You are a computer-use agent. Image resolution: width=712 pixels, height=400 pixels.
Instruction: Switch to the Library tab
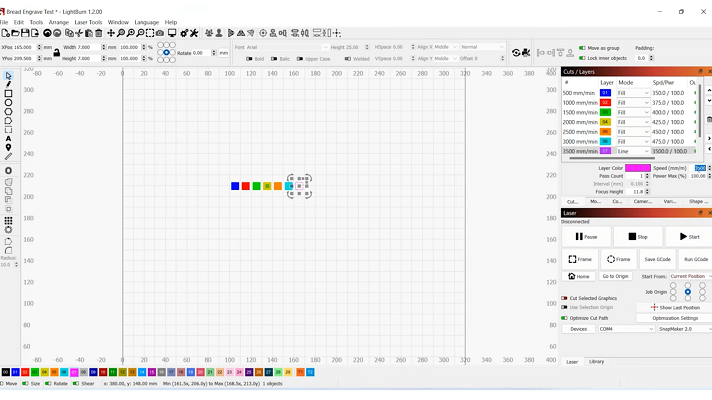click(596, 362)
